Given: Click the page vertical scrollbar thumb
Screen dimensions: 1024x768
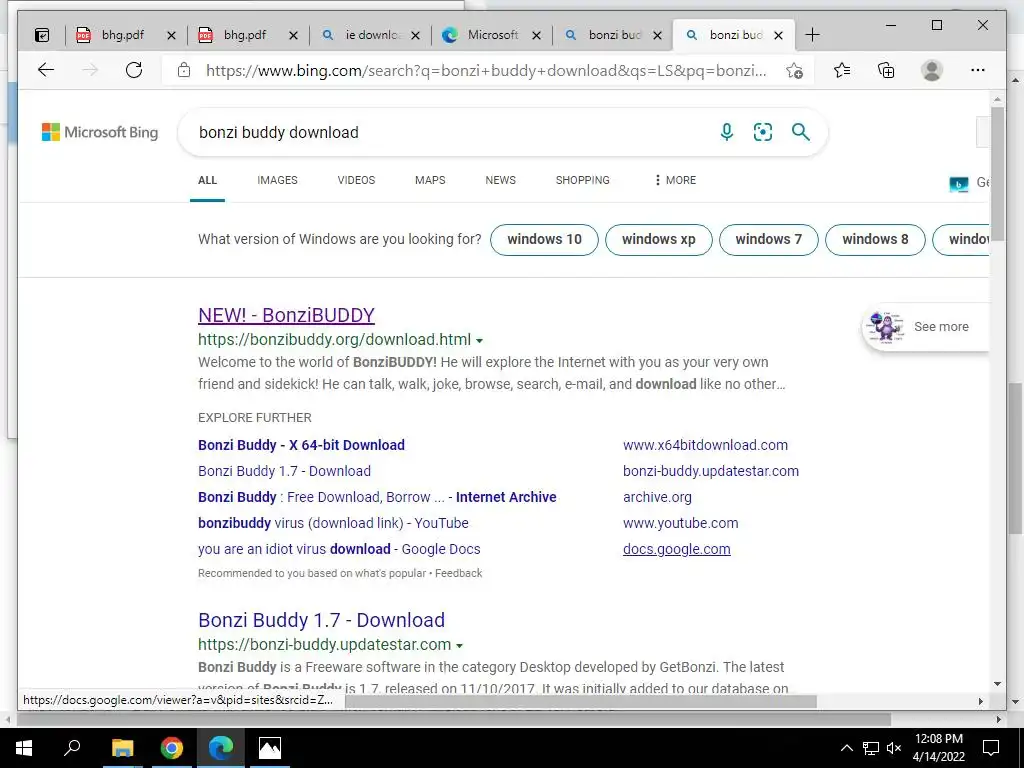Looking at the screenshot, I should pyautogui.click(x=997, y=173).
